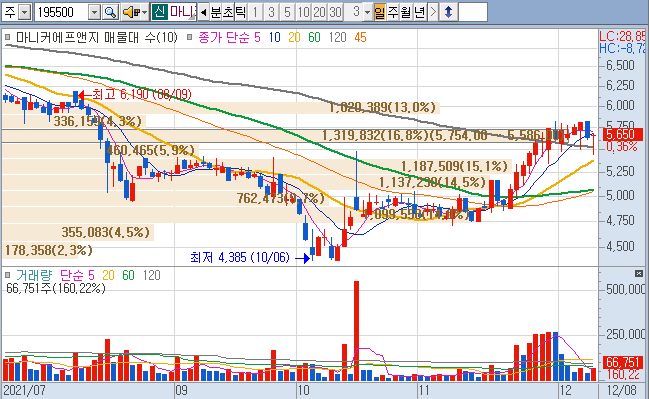Viewport: 649px width, 399px height.
Task: Click the blank input box in toolbar
Action: [x=473, y=12]
